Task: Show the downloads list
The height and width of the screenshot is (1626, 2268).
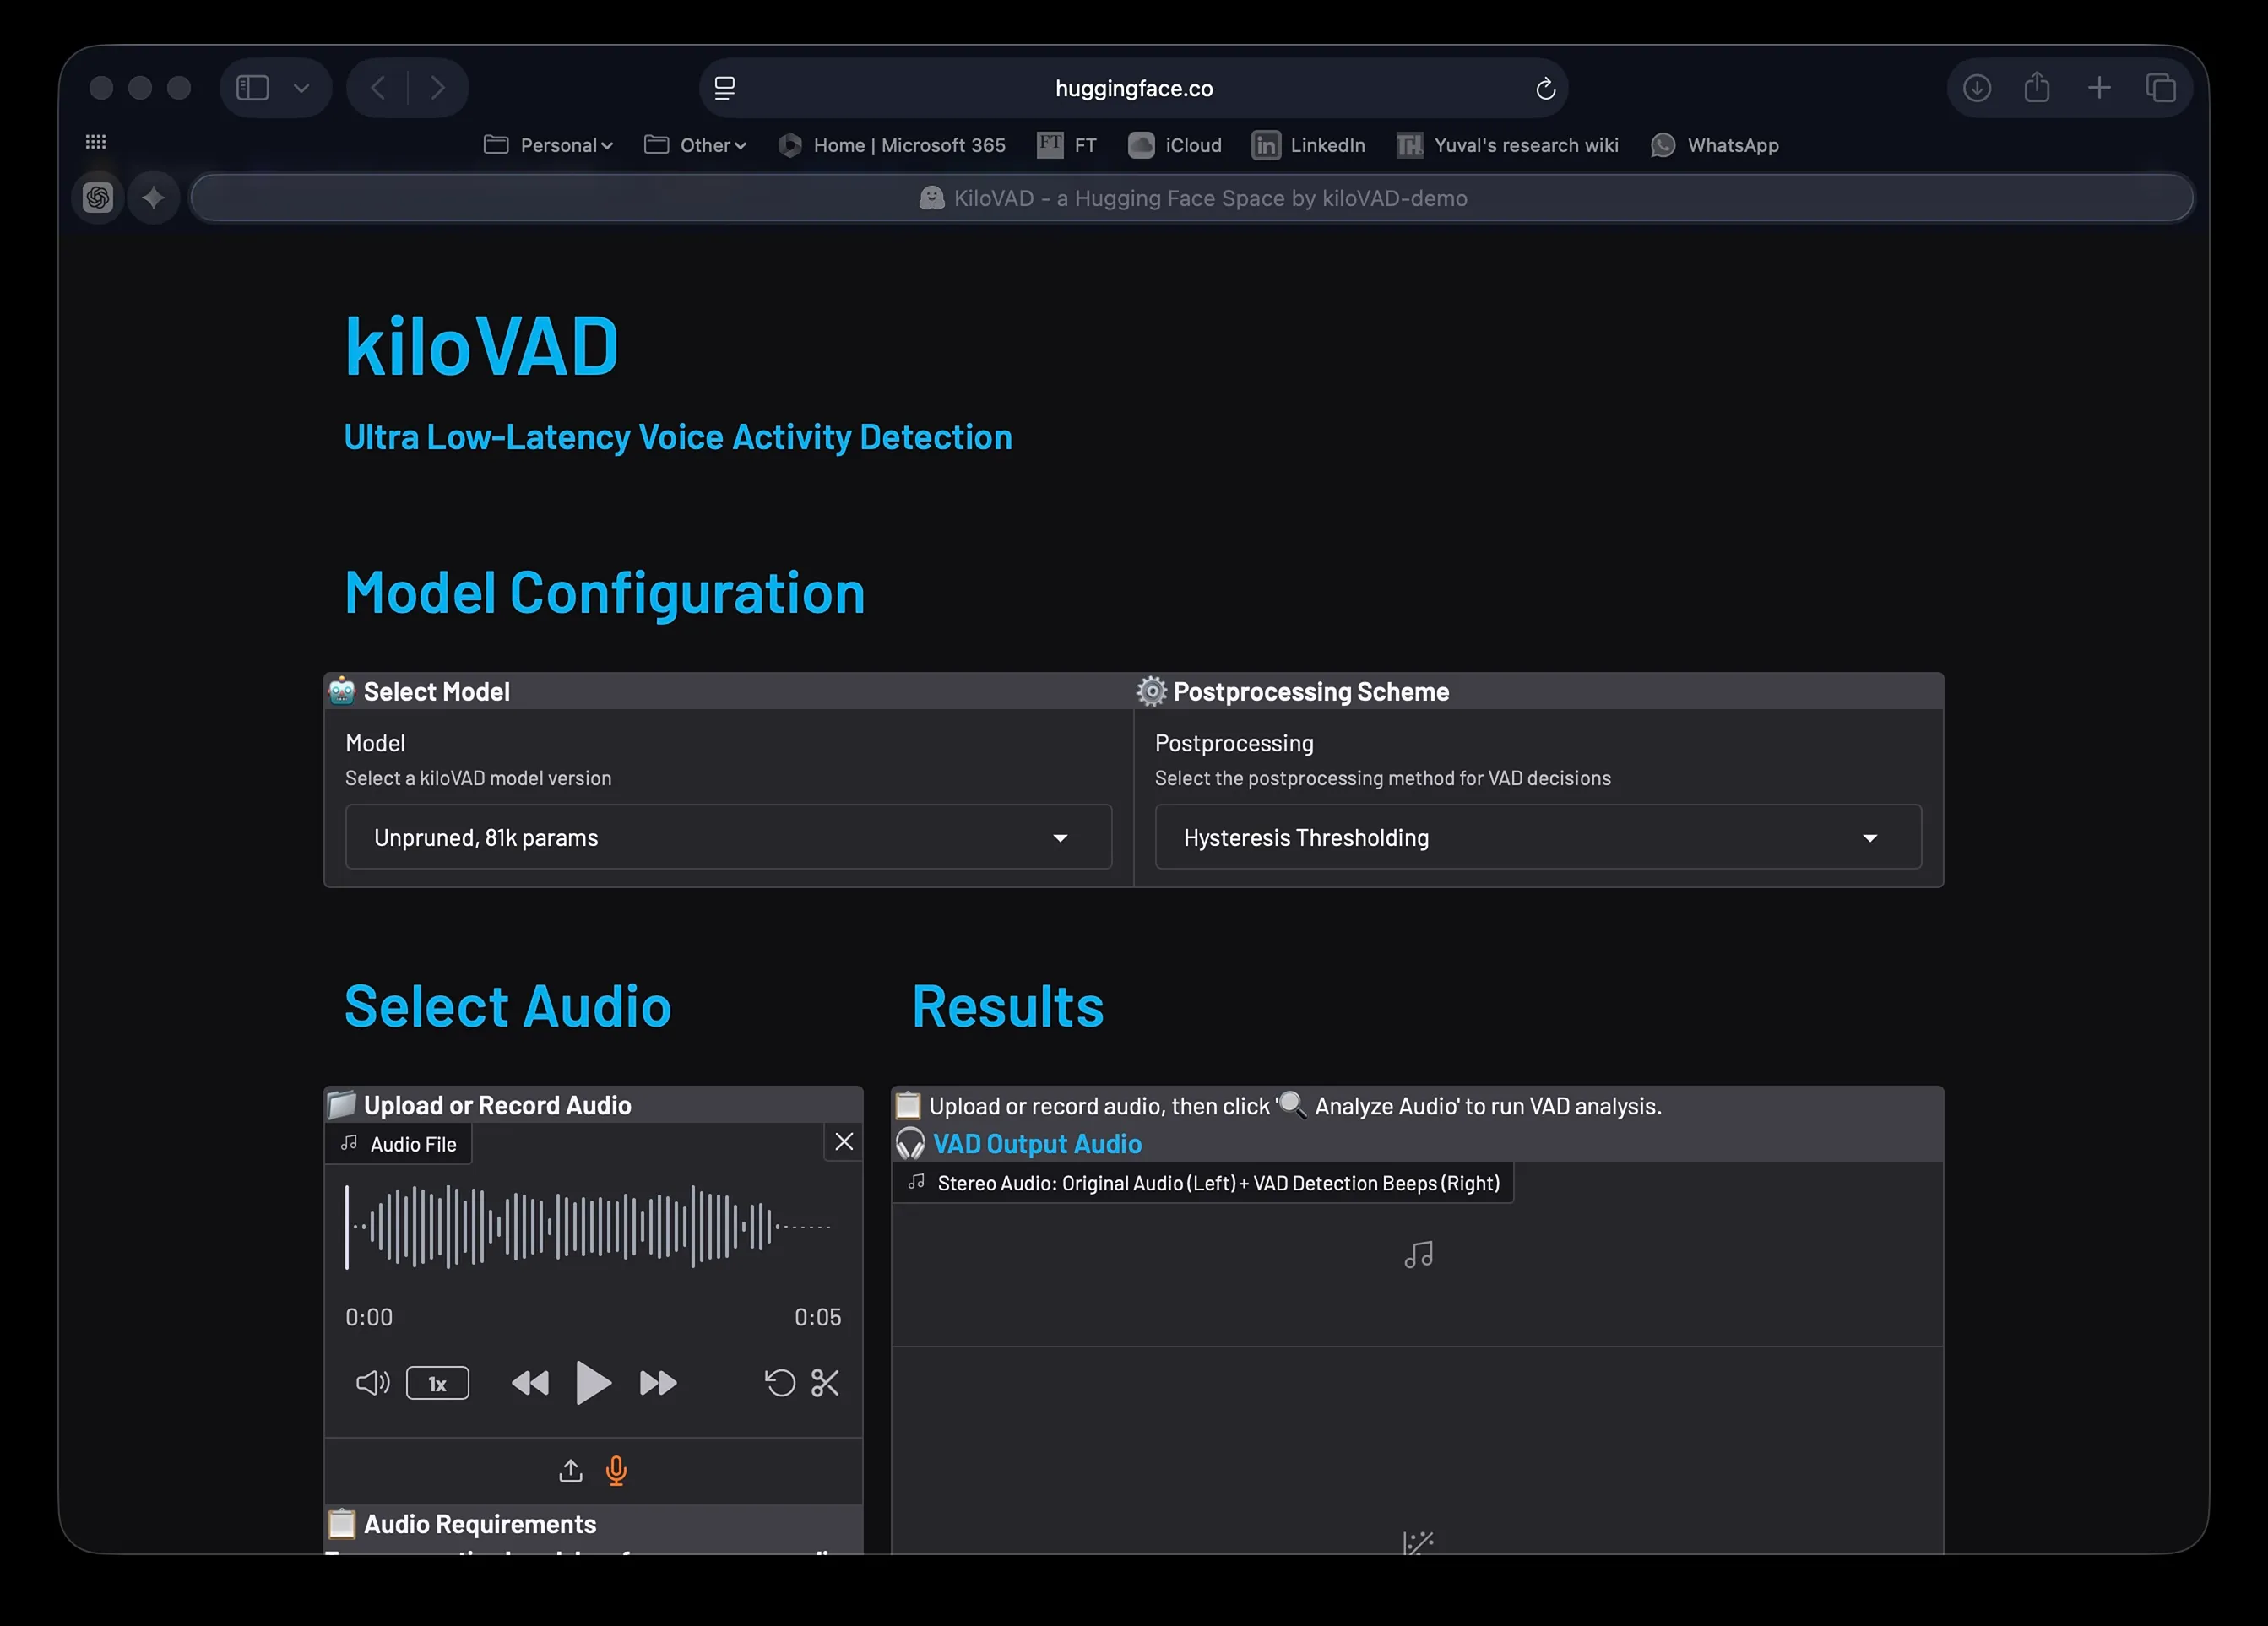Action: click(1977, 88)
